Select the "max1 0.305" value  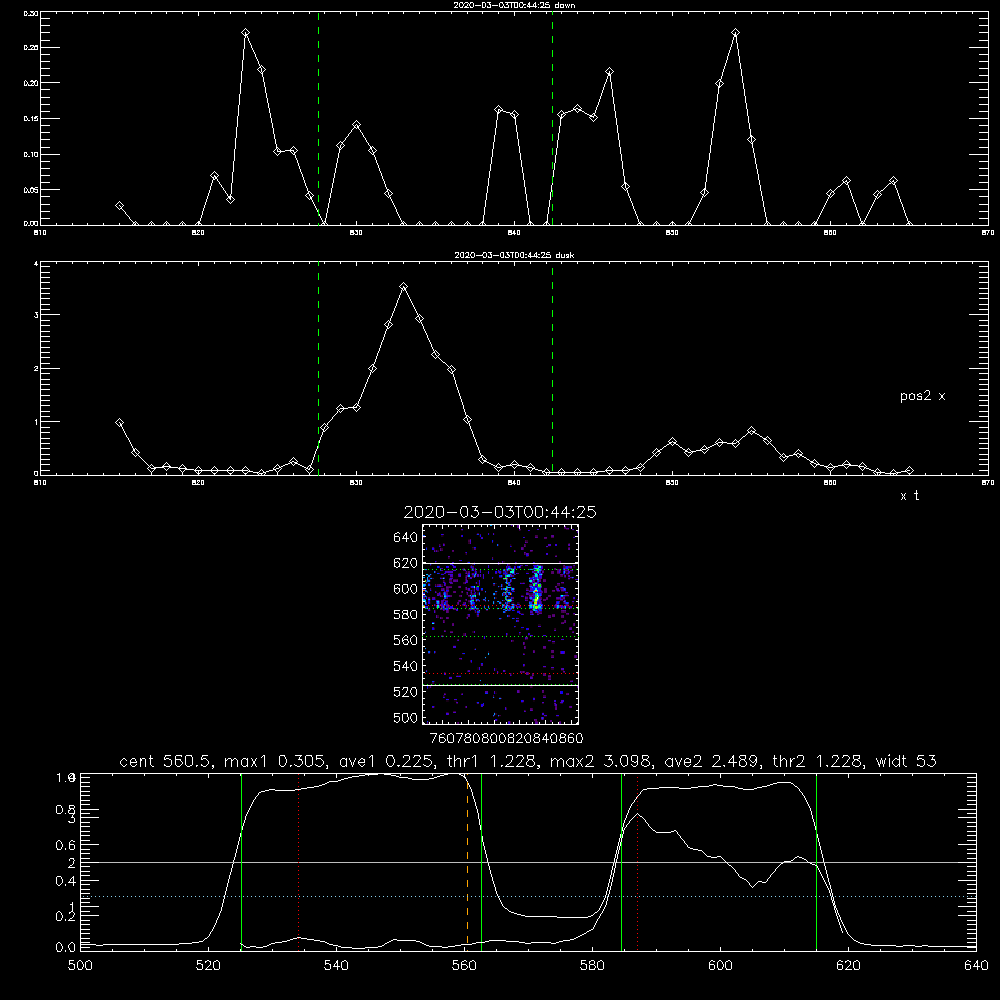click(x=274, y=761)
